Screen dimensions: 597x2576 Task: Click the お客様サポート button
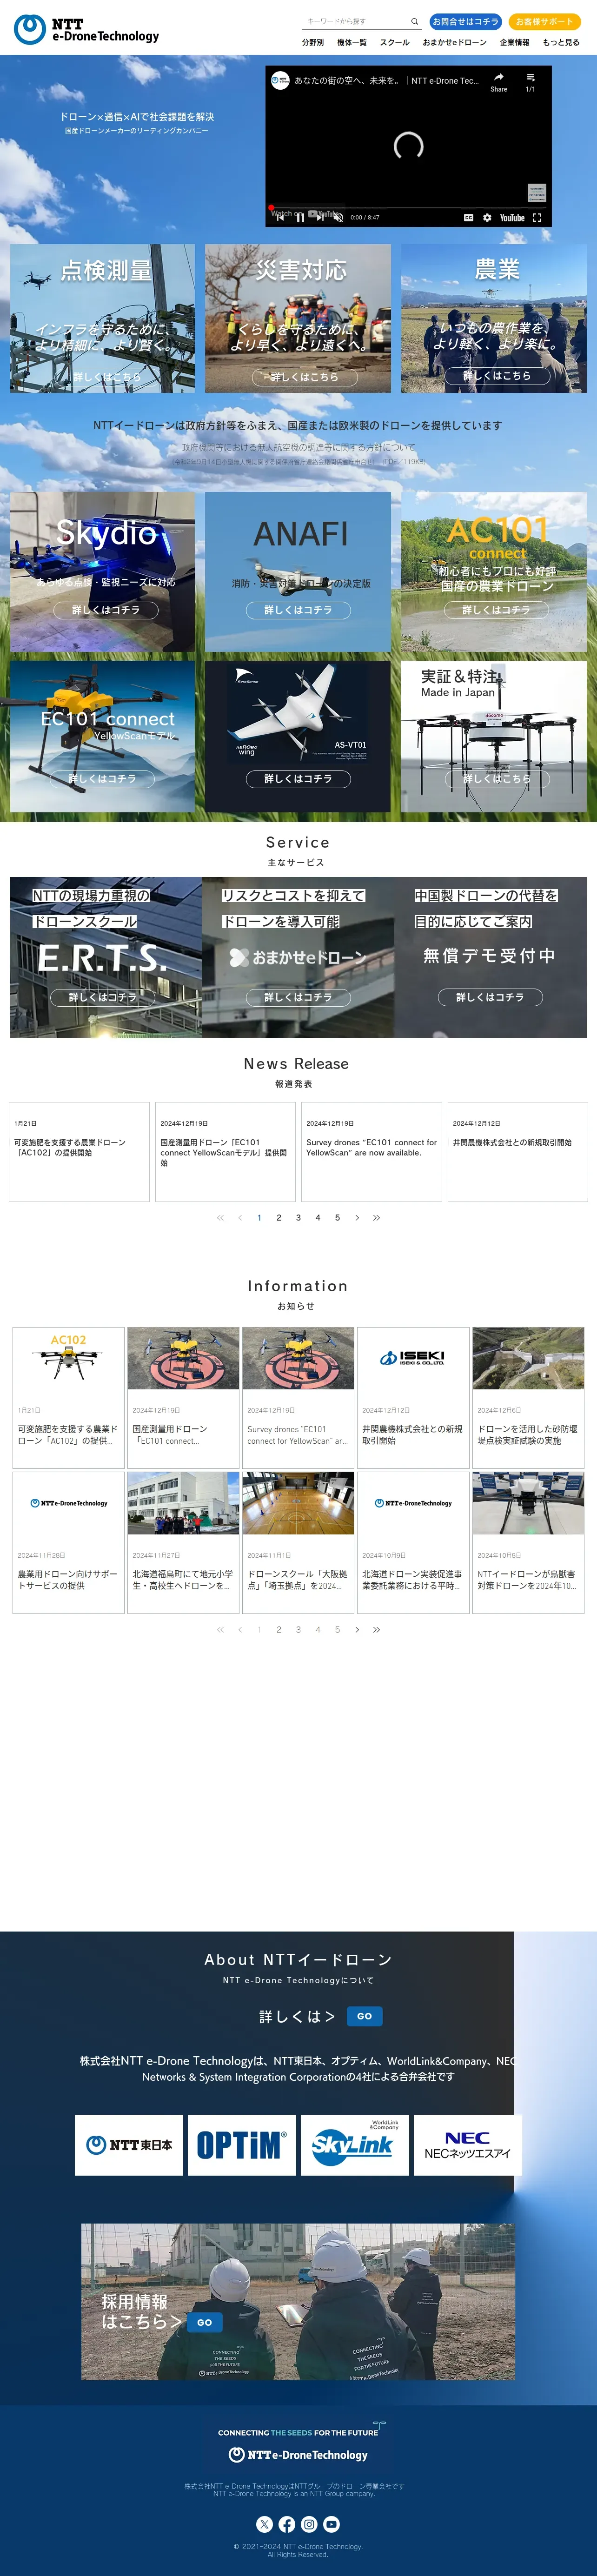click(545, 21)
